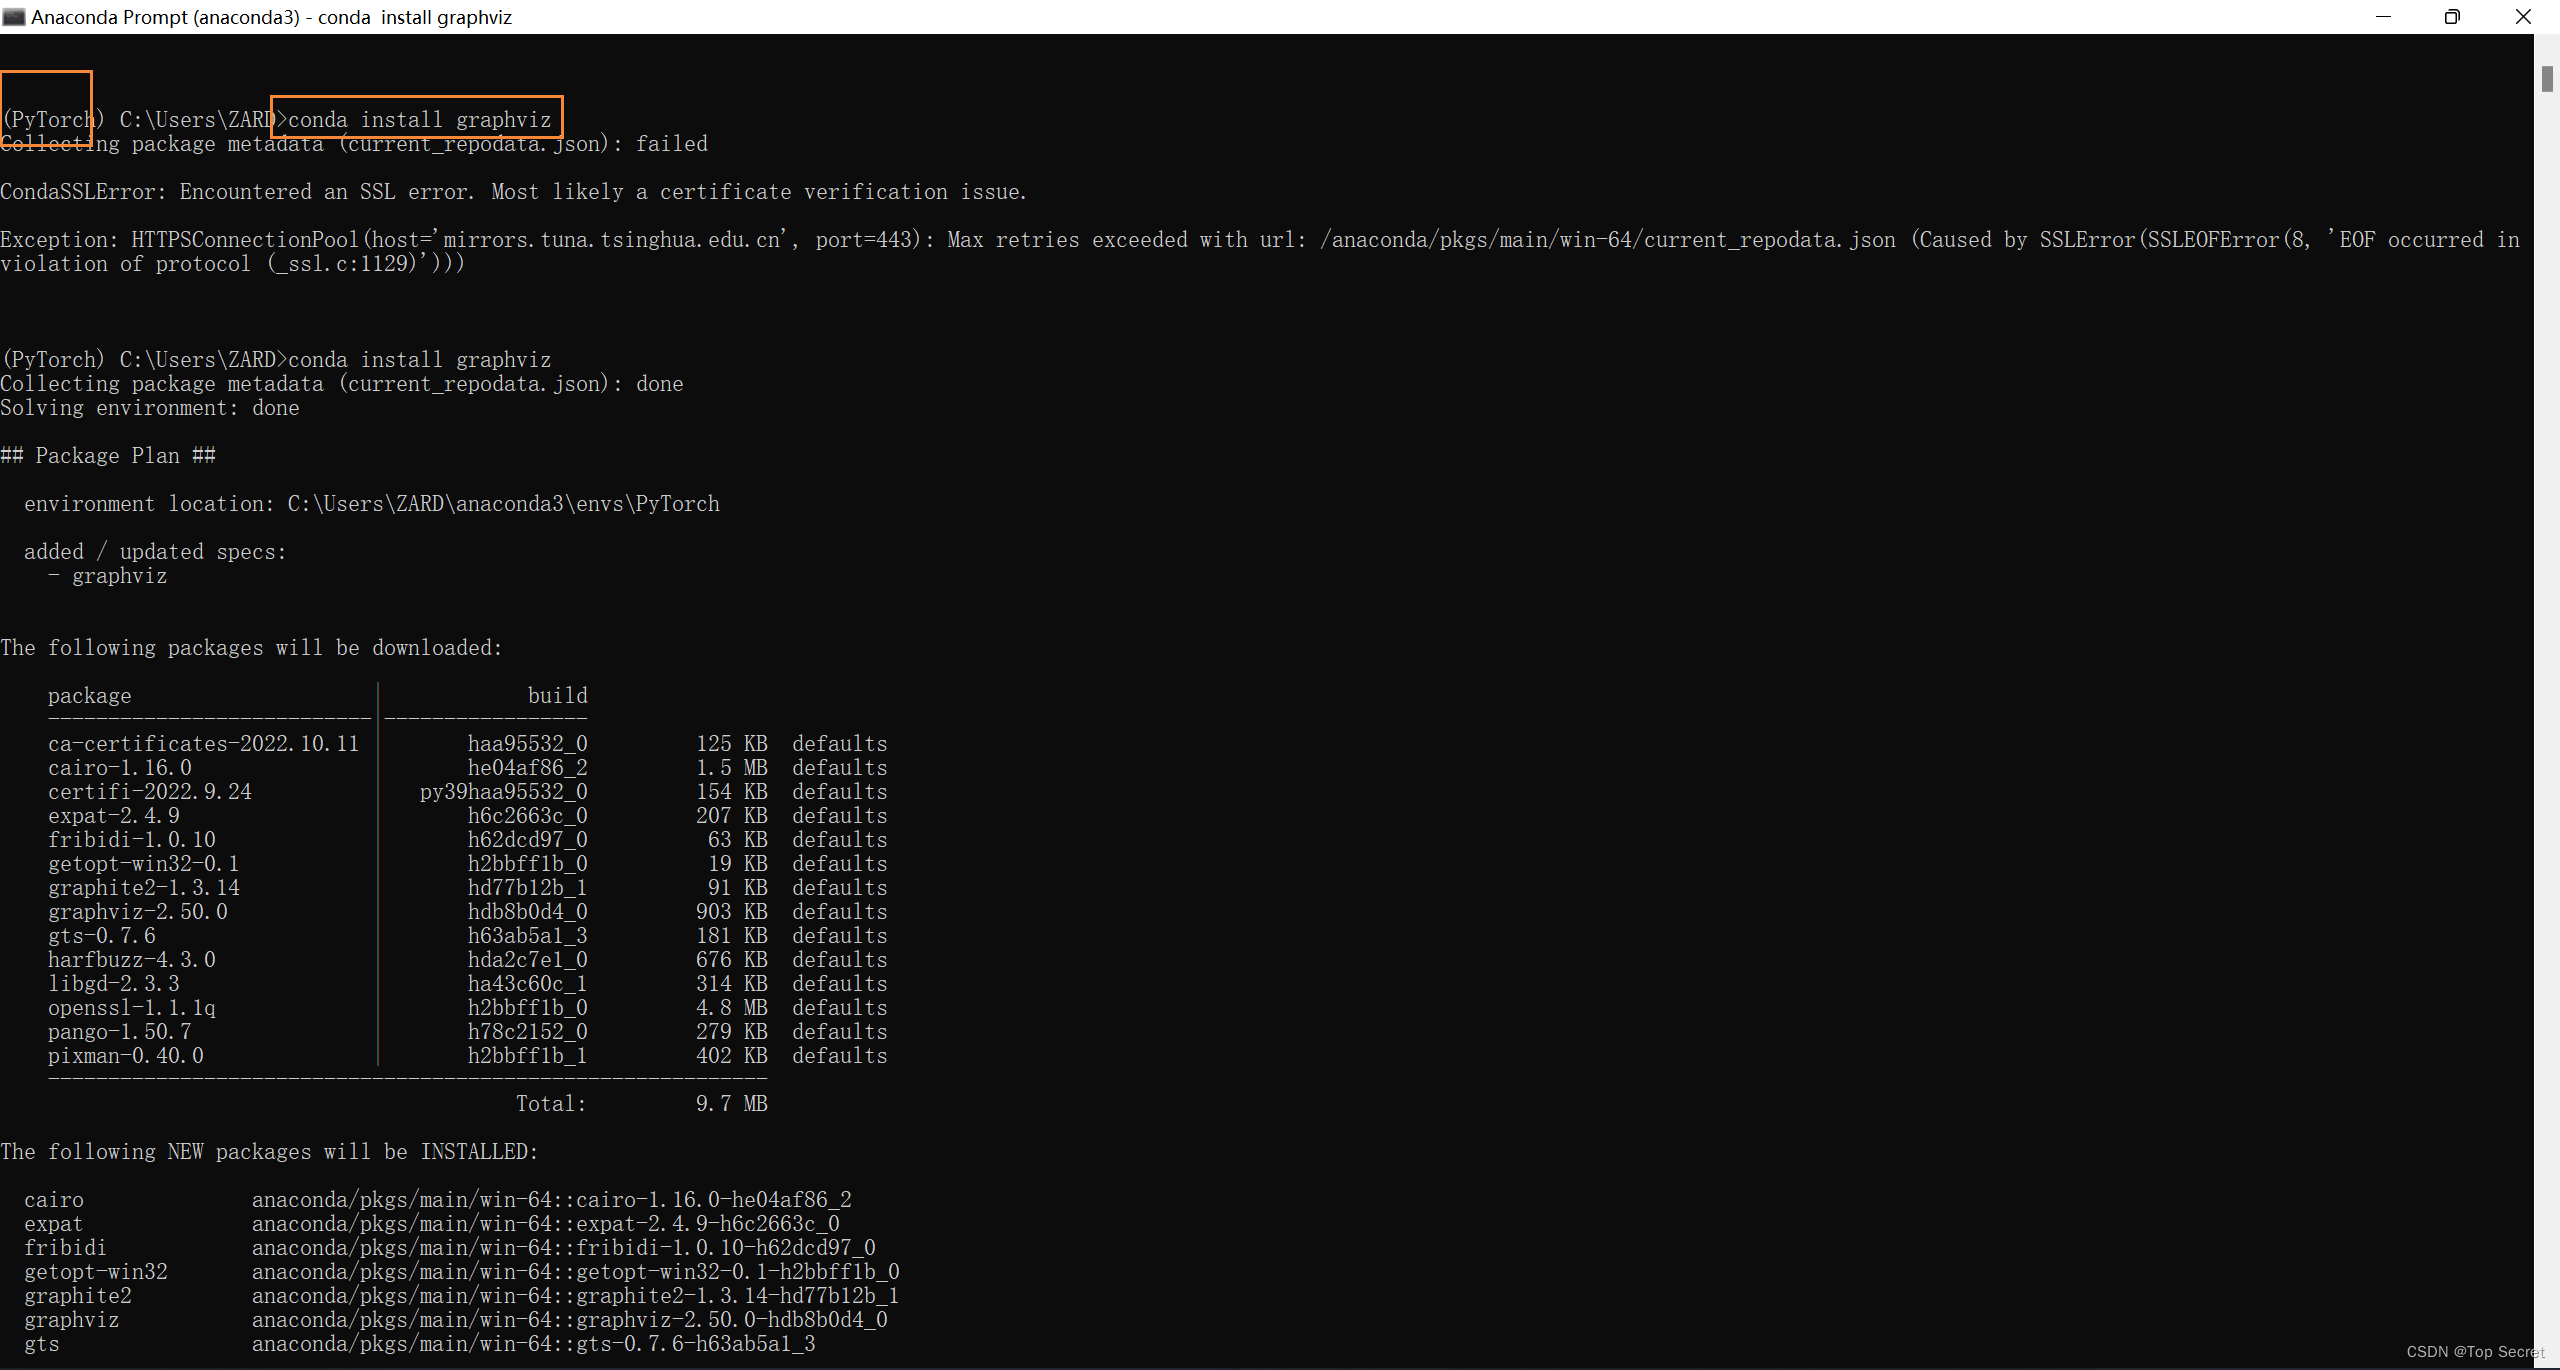This screenshot has height=1370, width=2560.
Task: Click the Anaconda Prompt title bar icon
Action: pyautogui.click(x=13, y=17)
